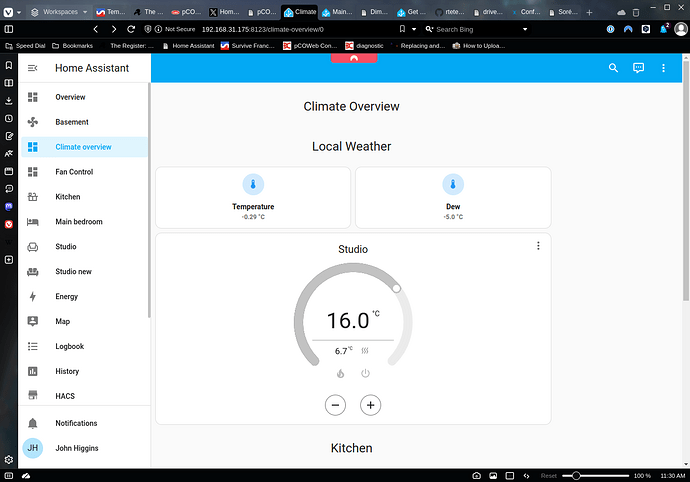The image size is (690, 482).
Task: Go to Fan Control dashboard
Action: coord(74,172)
